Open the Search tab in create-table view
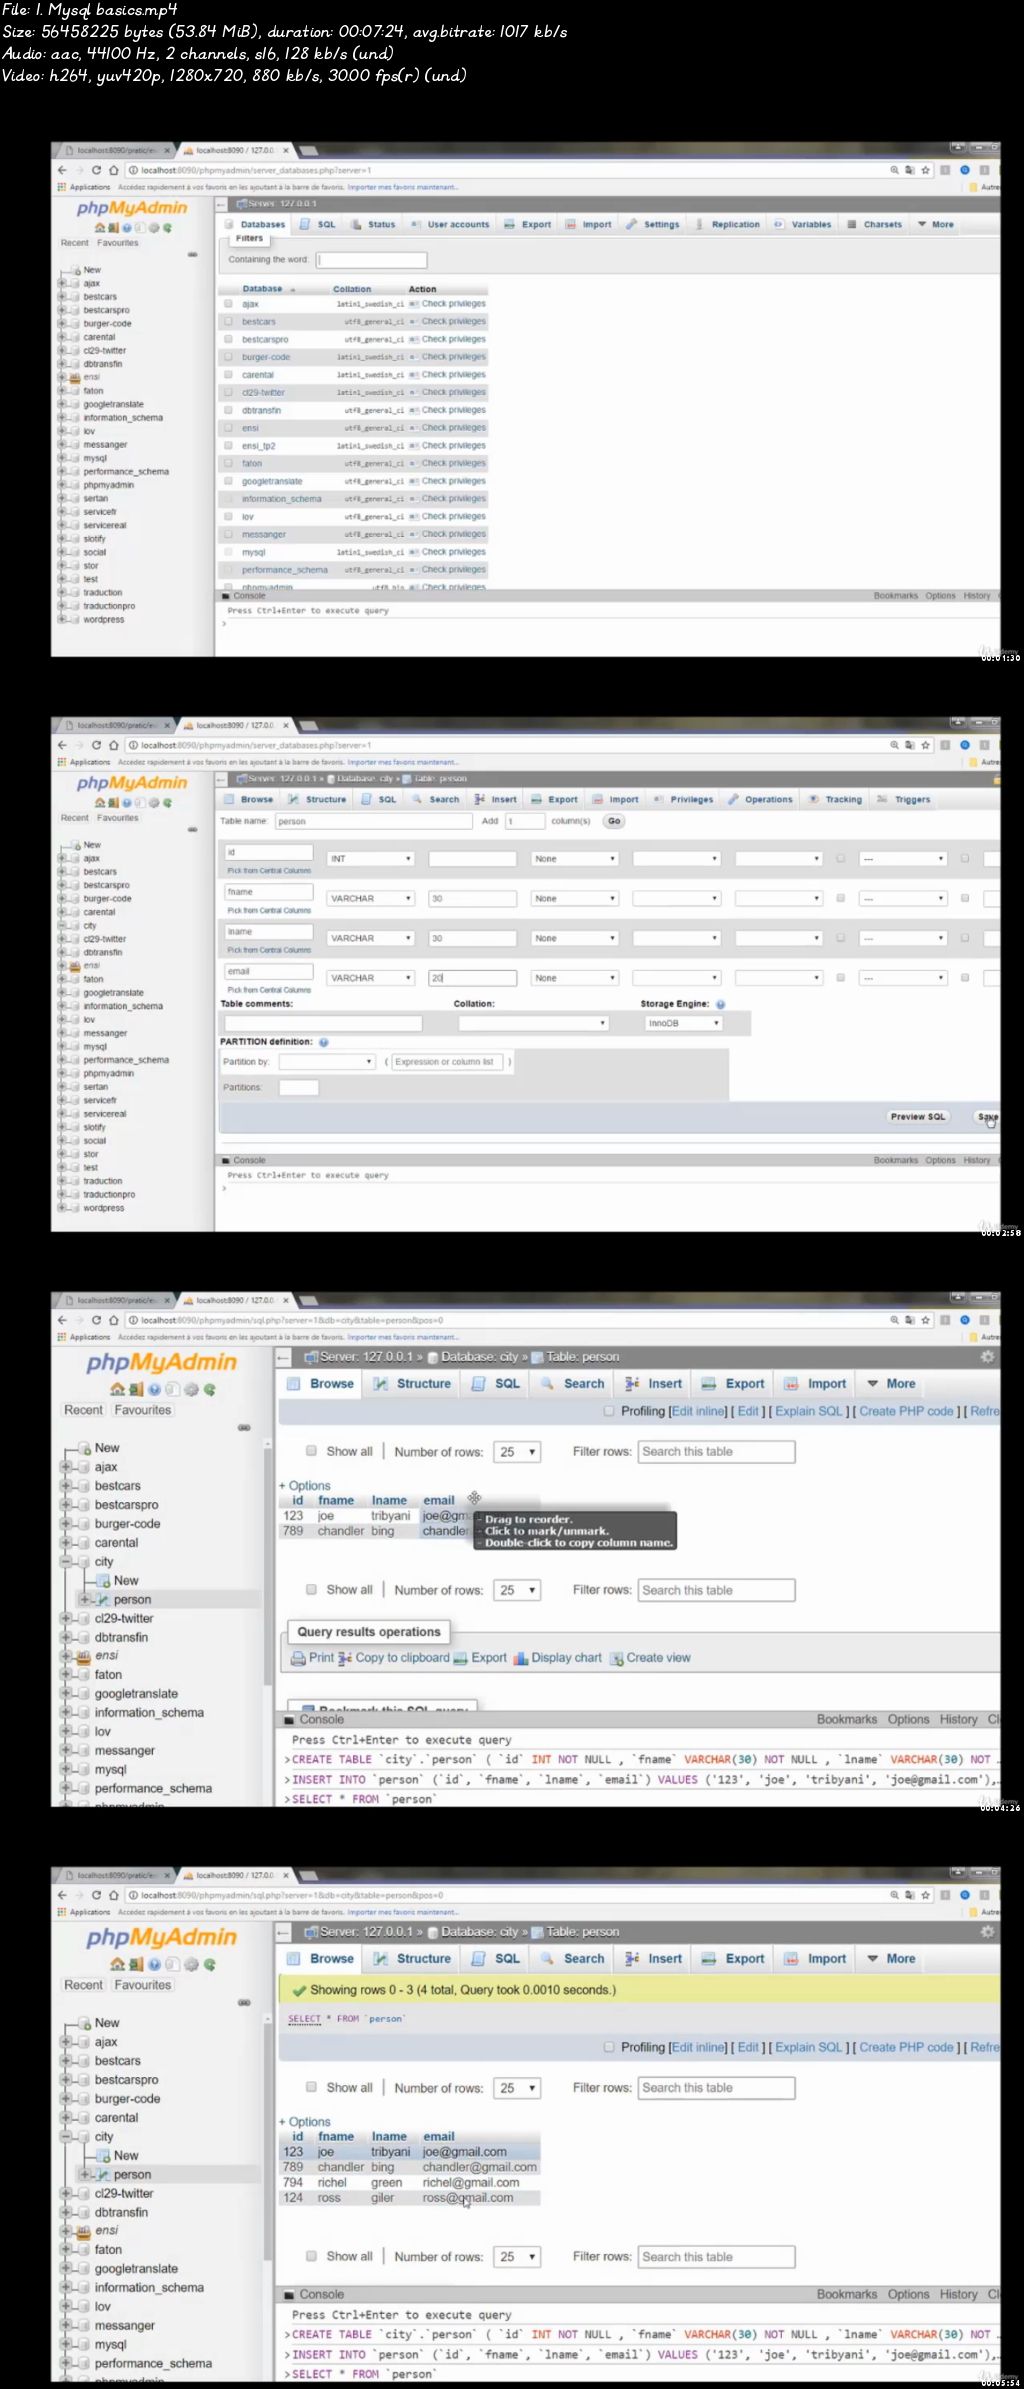The image size is (1024, 2389). [436, 799]
